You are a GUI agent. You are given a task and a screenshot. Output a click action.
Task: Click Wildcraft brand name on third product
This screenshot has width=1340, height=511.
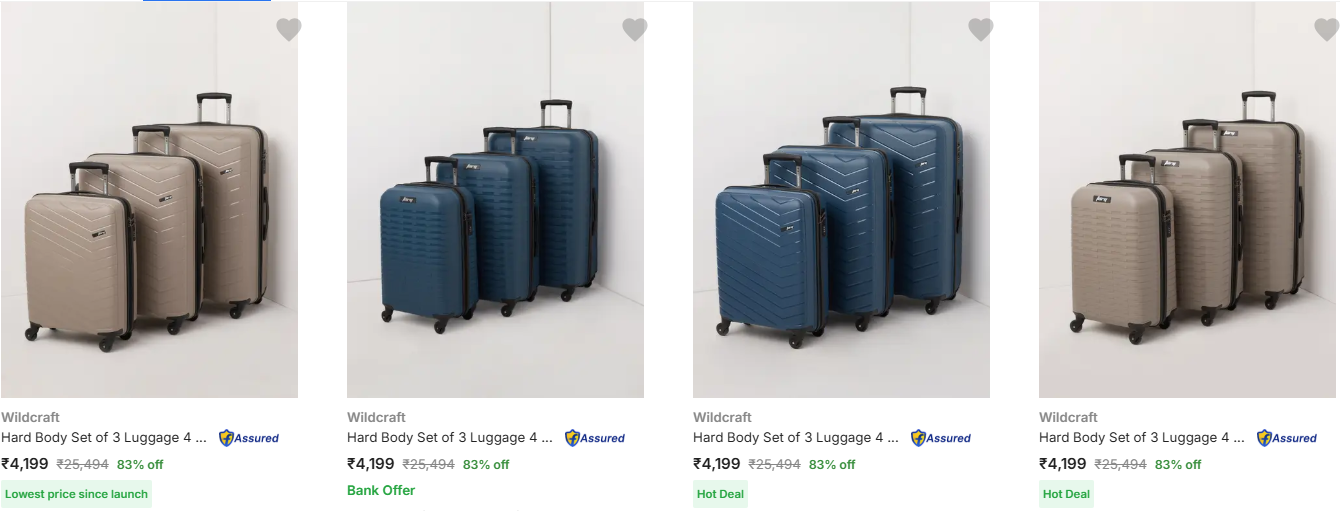(722, 417)
